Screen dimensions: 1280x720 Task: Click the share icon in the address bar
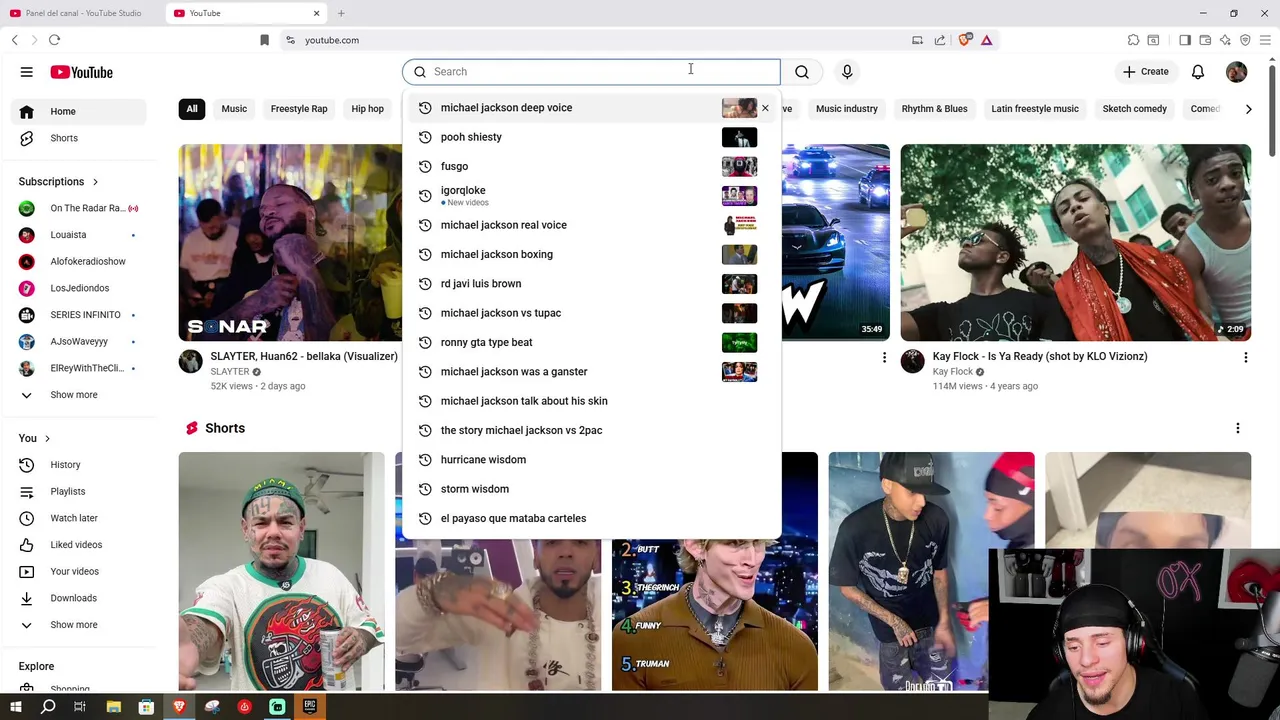pyautogui.click(x=940, y=40)
